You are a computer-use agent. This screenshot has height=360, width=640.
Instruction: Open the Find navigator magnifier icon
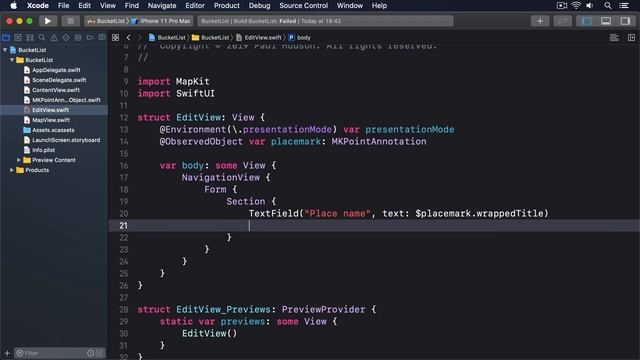tap(42, 38)
